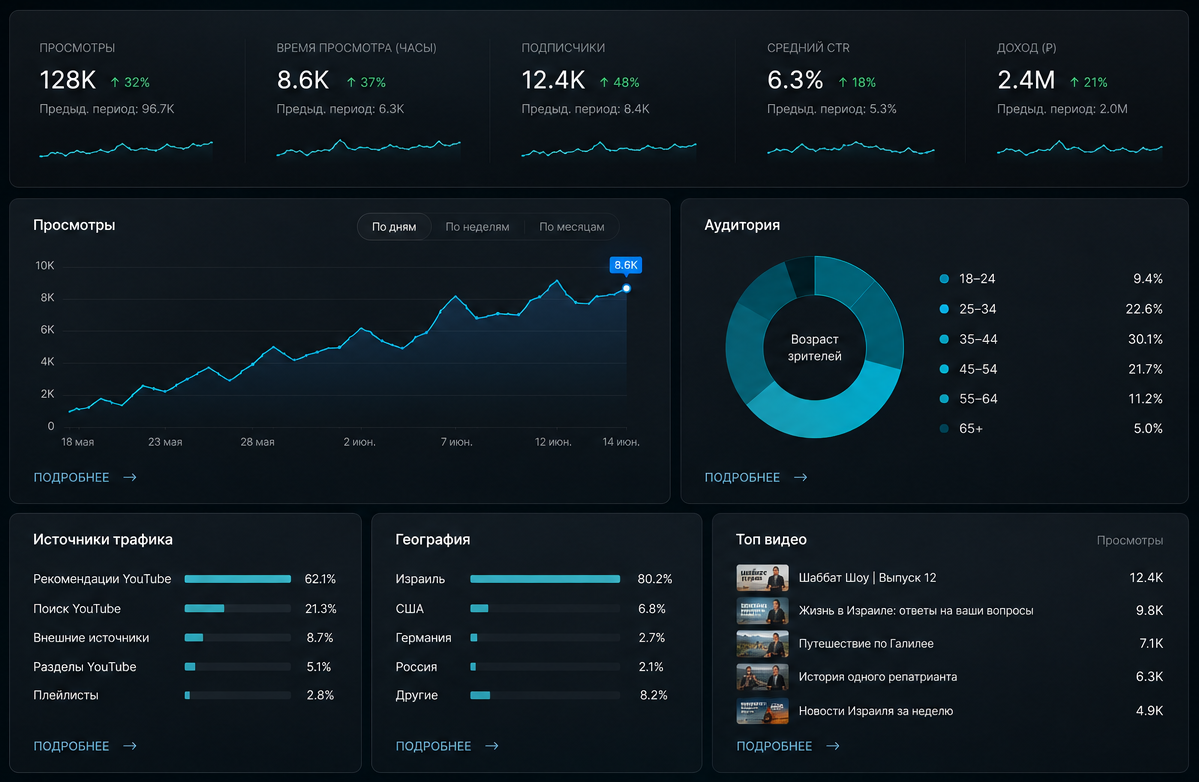Open thumbnail of 'История одного репатрианта'
The image size is (1199, 782).
[762, 677]
